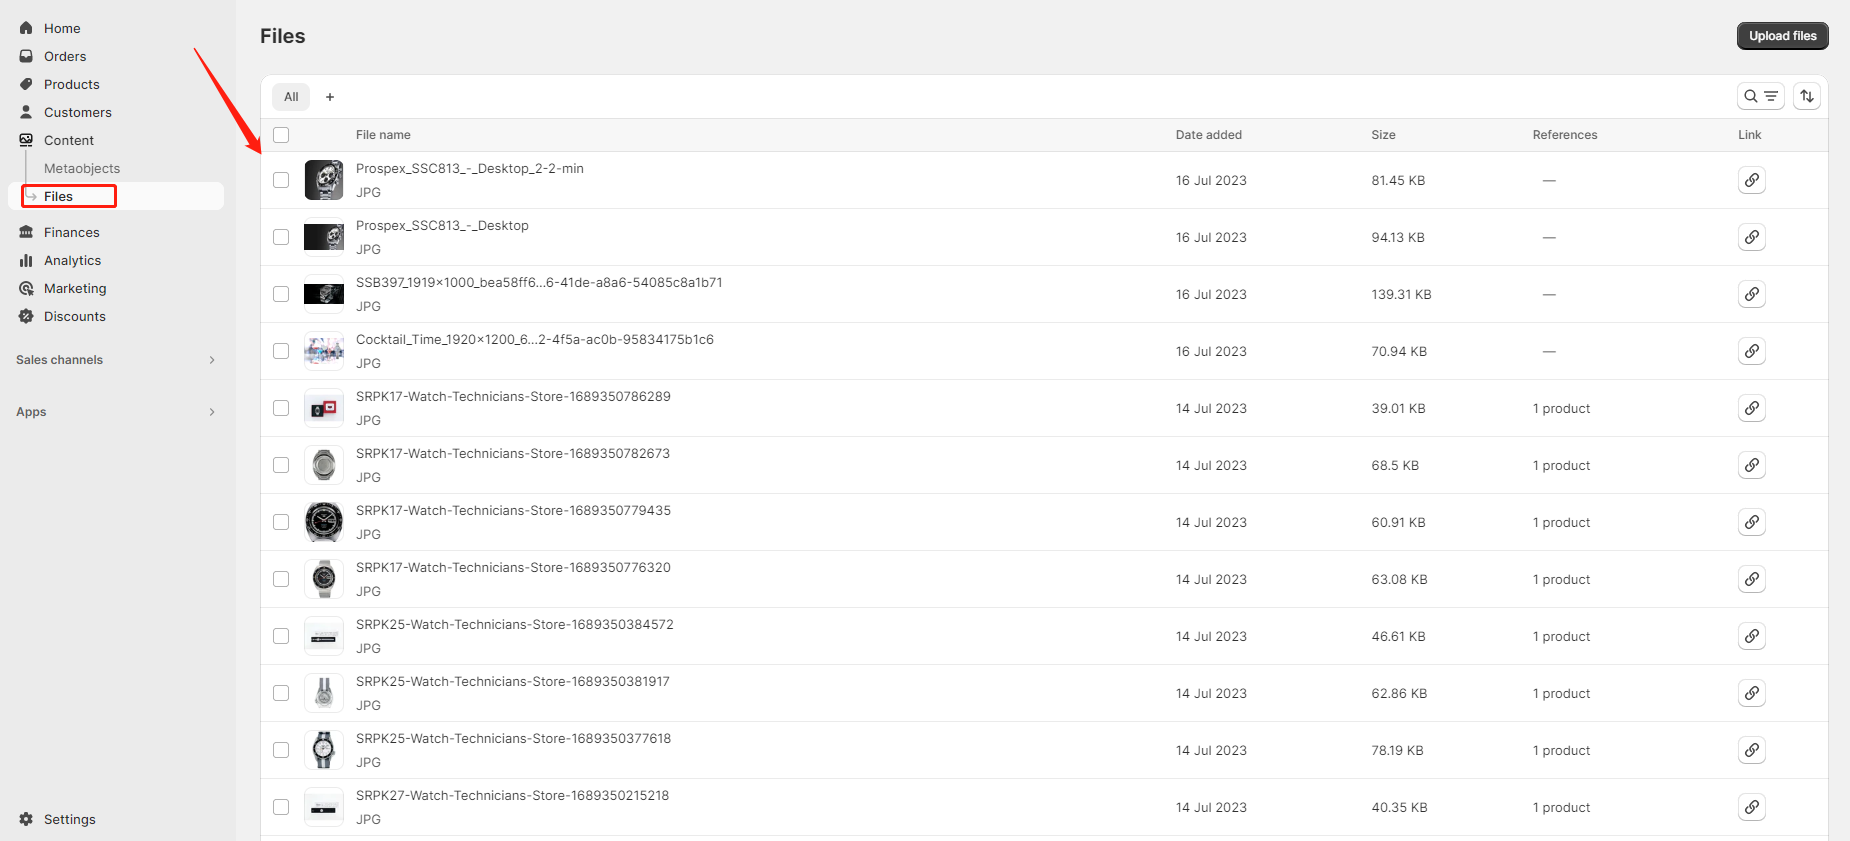The height and width of the screenshot is (841, 1850).
Task: Click file name SRPK17-Watch-Technicians-Store-1689350776320
Action: tap(513, 567)
